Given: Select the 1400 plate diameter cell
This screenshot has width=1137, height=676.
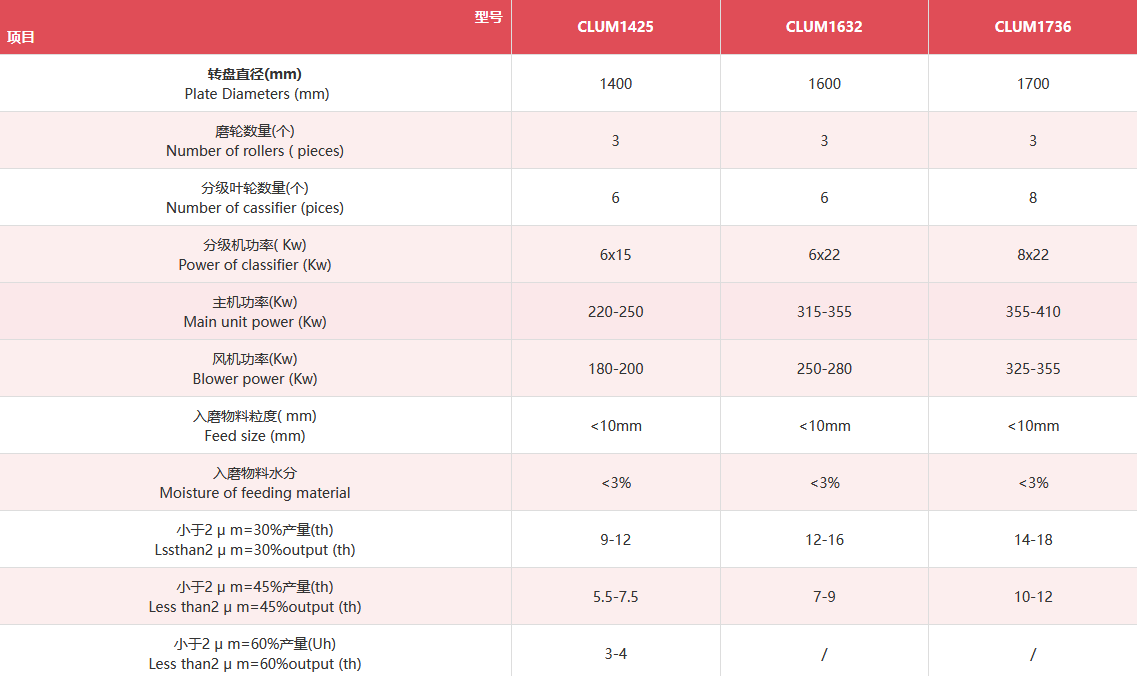Looking at the screenshot, I should click(616, 83).
